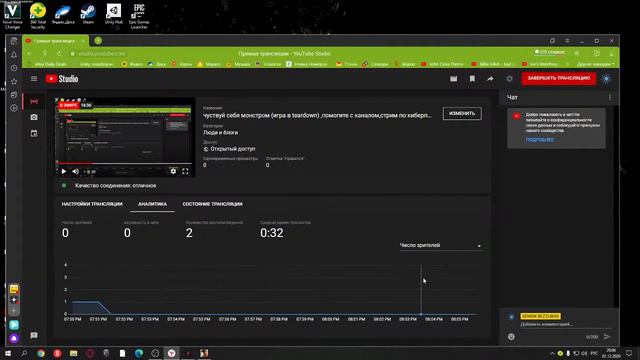Open the clapperboard highlight clip icon

[x=453, y=79]
